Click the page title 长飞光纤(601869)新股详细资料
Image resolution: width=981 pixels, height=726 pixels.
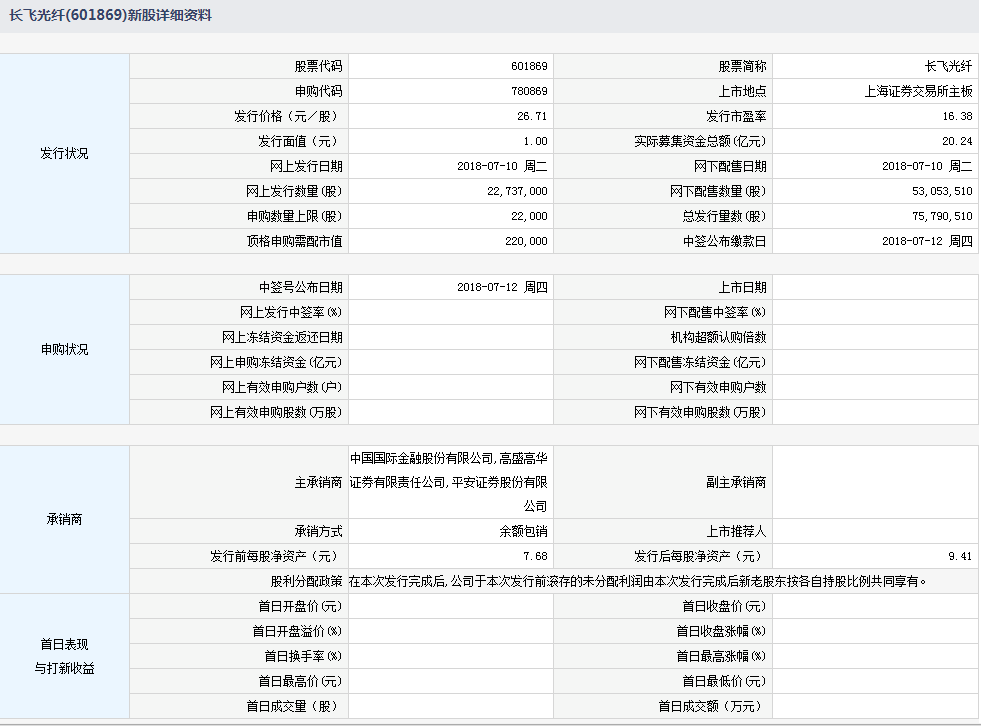click(110, 16)
